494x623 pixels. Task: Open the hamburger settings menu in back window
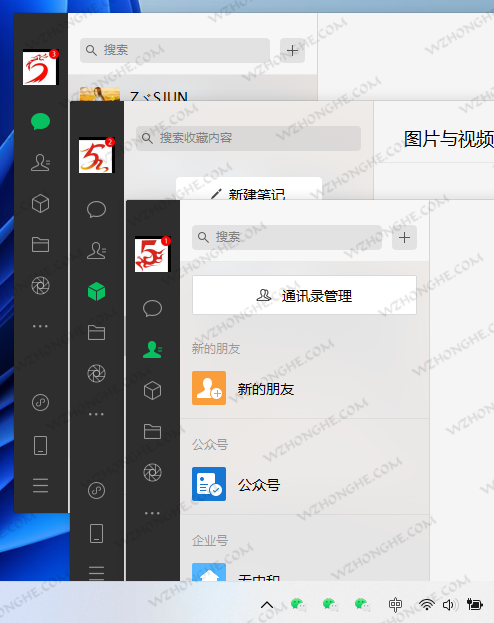pyautogui.click(x=41, y=486)
